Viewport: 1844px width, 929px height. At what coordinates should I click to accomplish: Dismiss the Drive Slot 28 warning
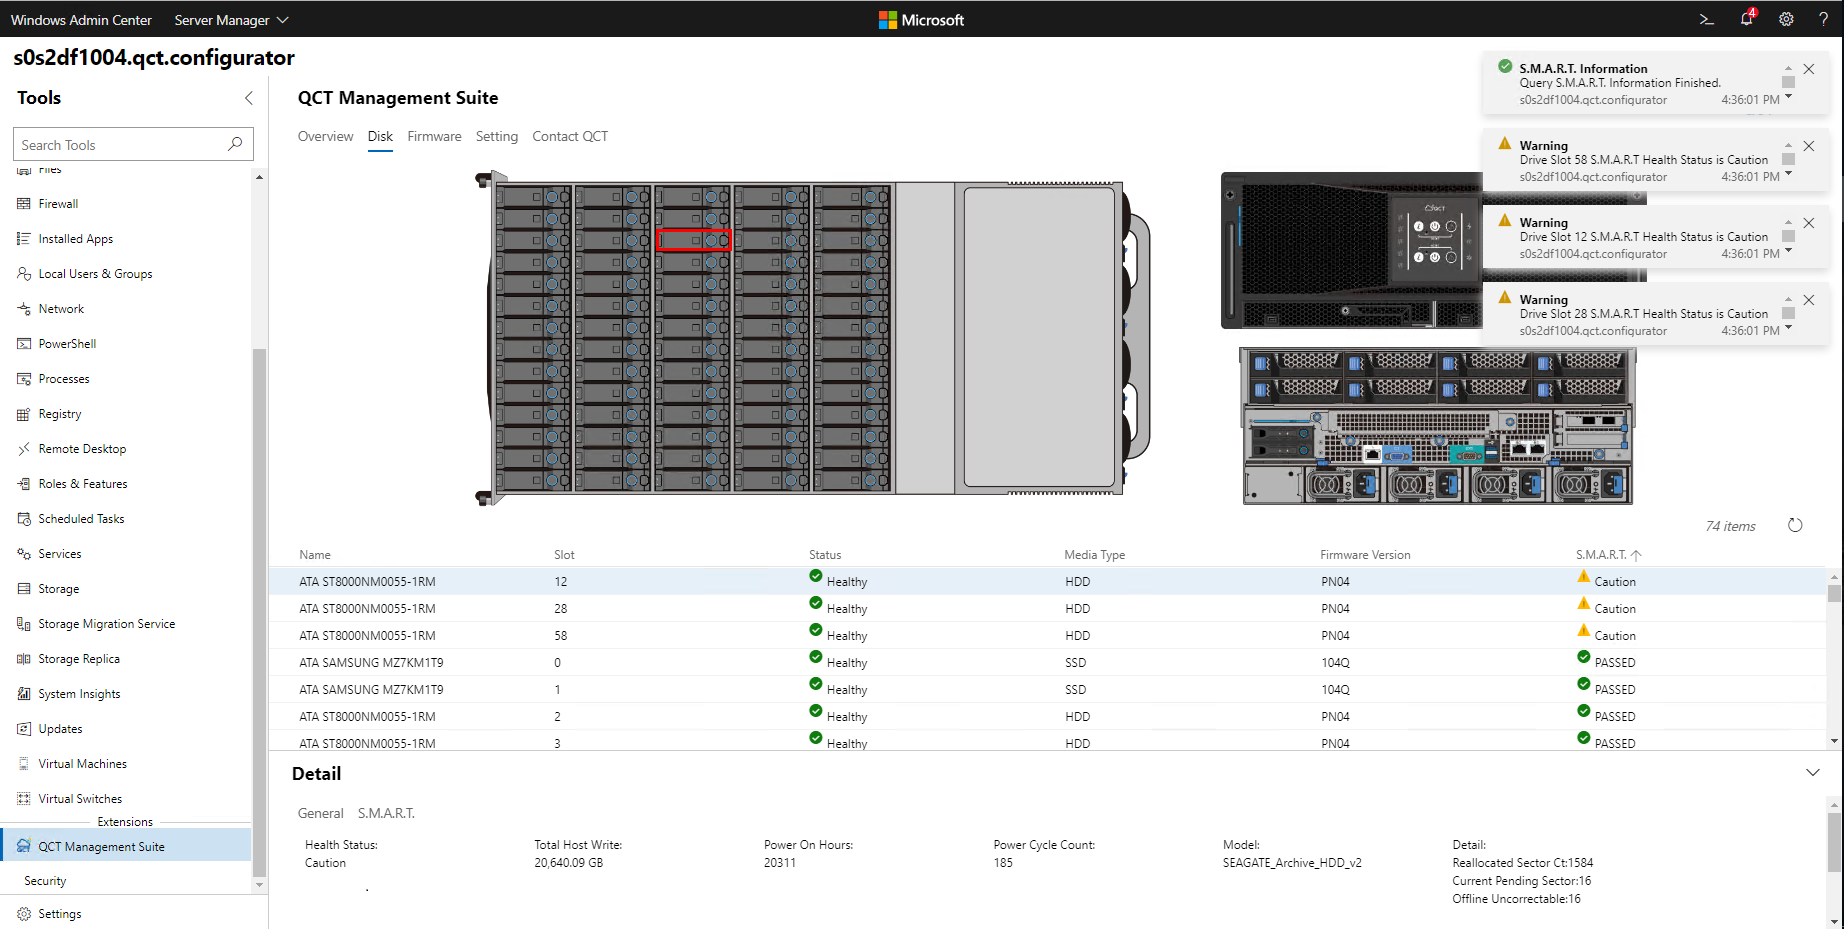[x=1809, y=300]
